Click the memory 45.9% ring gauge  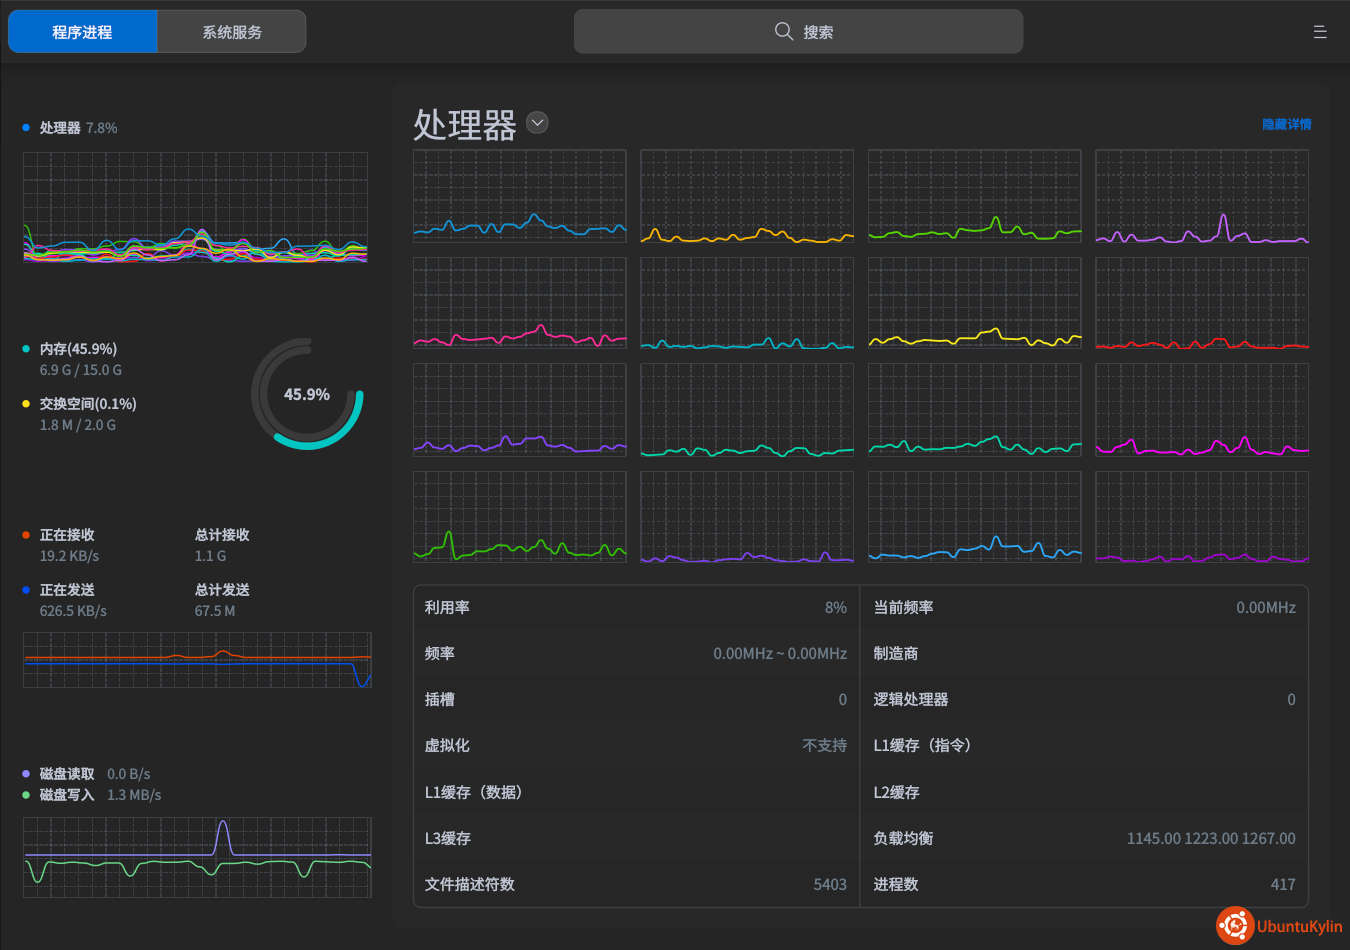307,394
